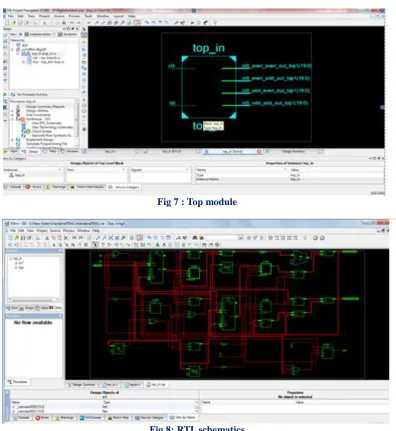Image resolution: width=396 pixels, height=431 pixels.
Task: Select top_in module in Hierarchy tree
Action: [43, 54]
